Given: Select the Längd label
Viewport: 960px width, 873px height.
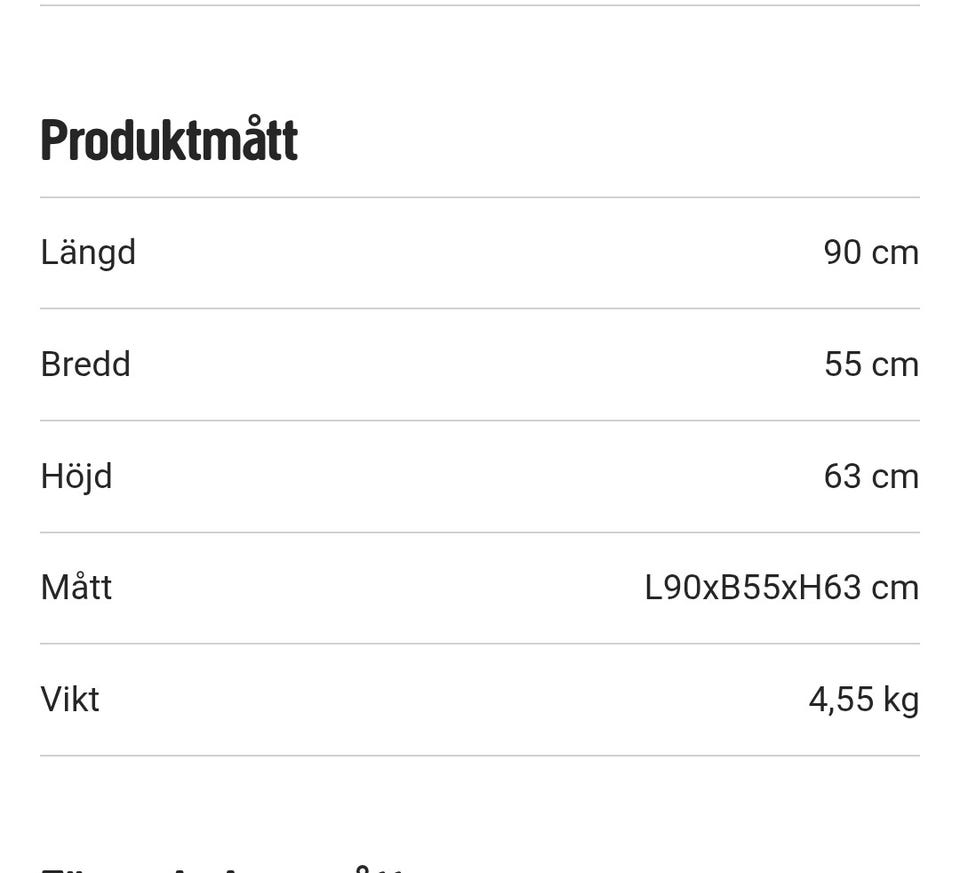Looking at the screenshot, I should 88,253.
